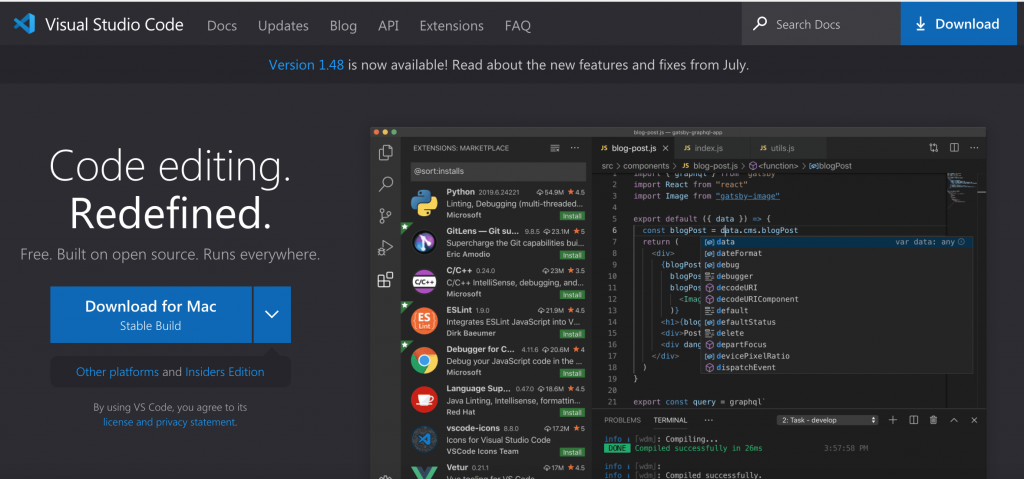Switch to the blog-post.js editor tab
The image size is (1024, 479).
coord(633,148)
